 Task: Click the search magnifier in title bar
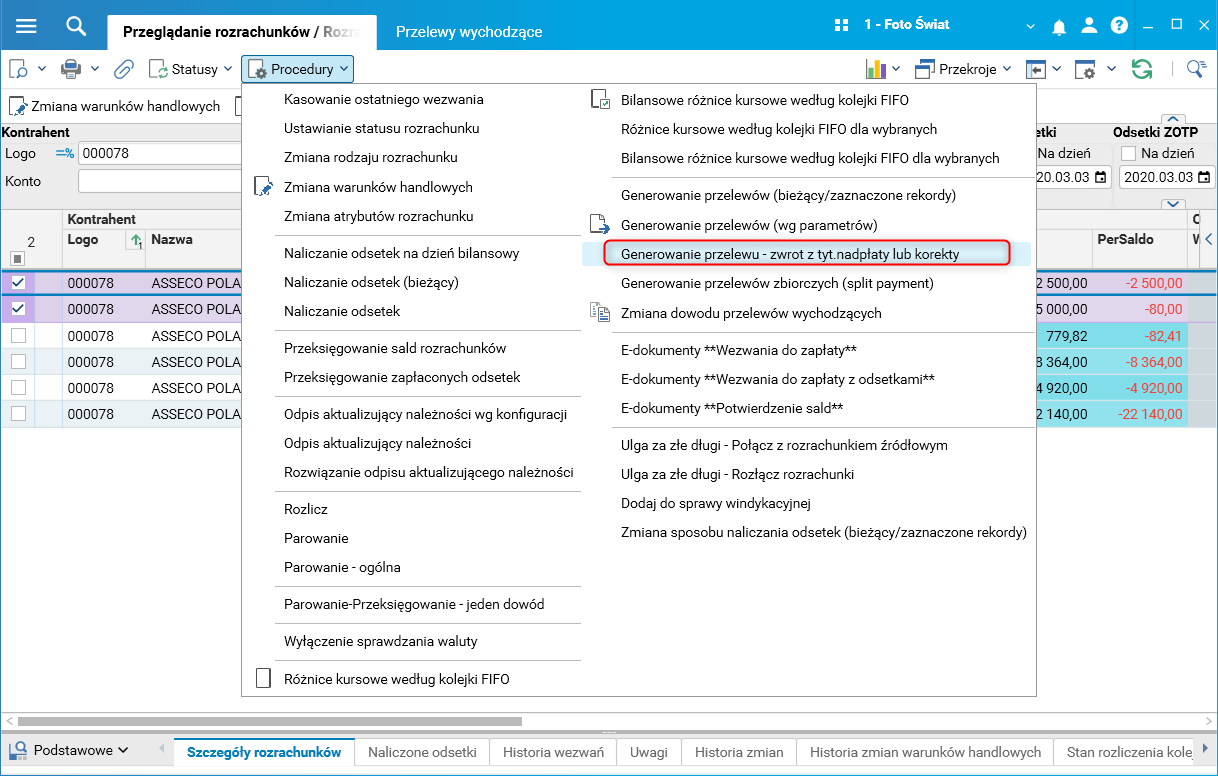[x=76, y=25]
